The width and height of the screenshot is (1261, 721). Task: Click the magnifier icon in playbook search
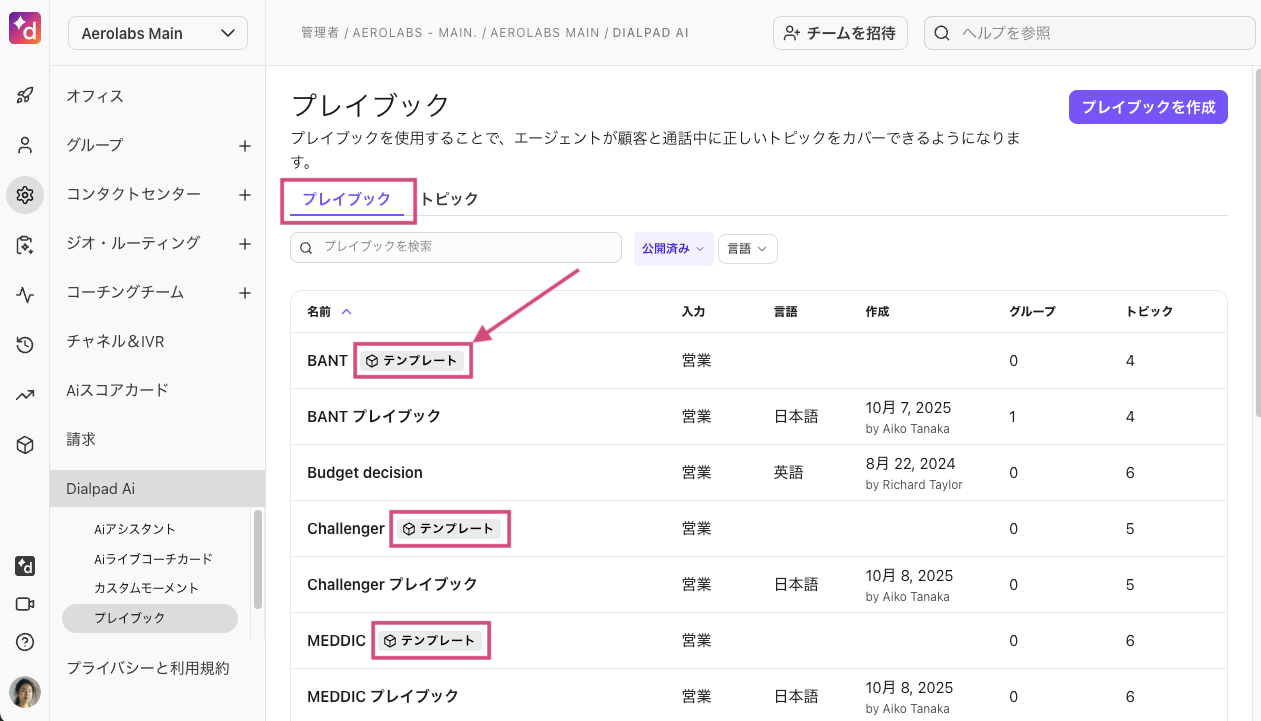click(307, 247)
